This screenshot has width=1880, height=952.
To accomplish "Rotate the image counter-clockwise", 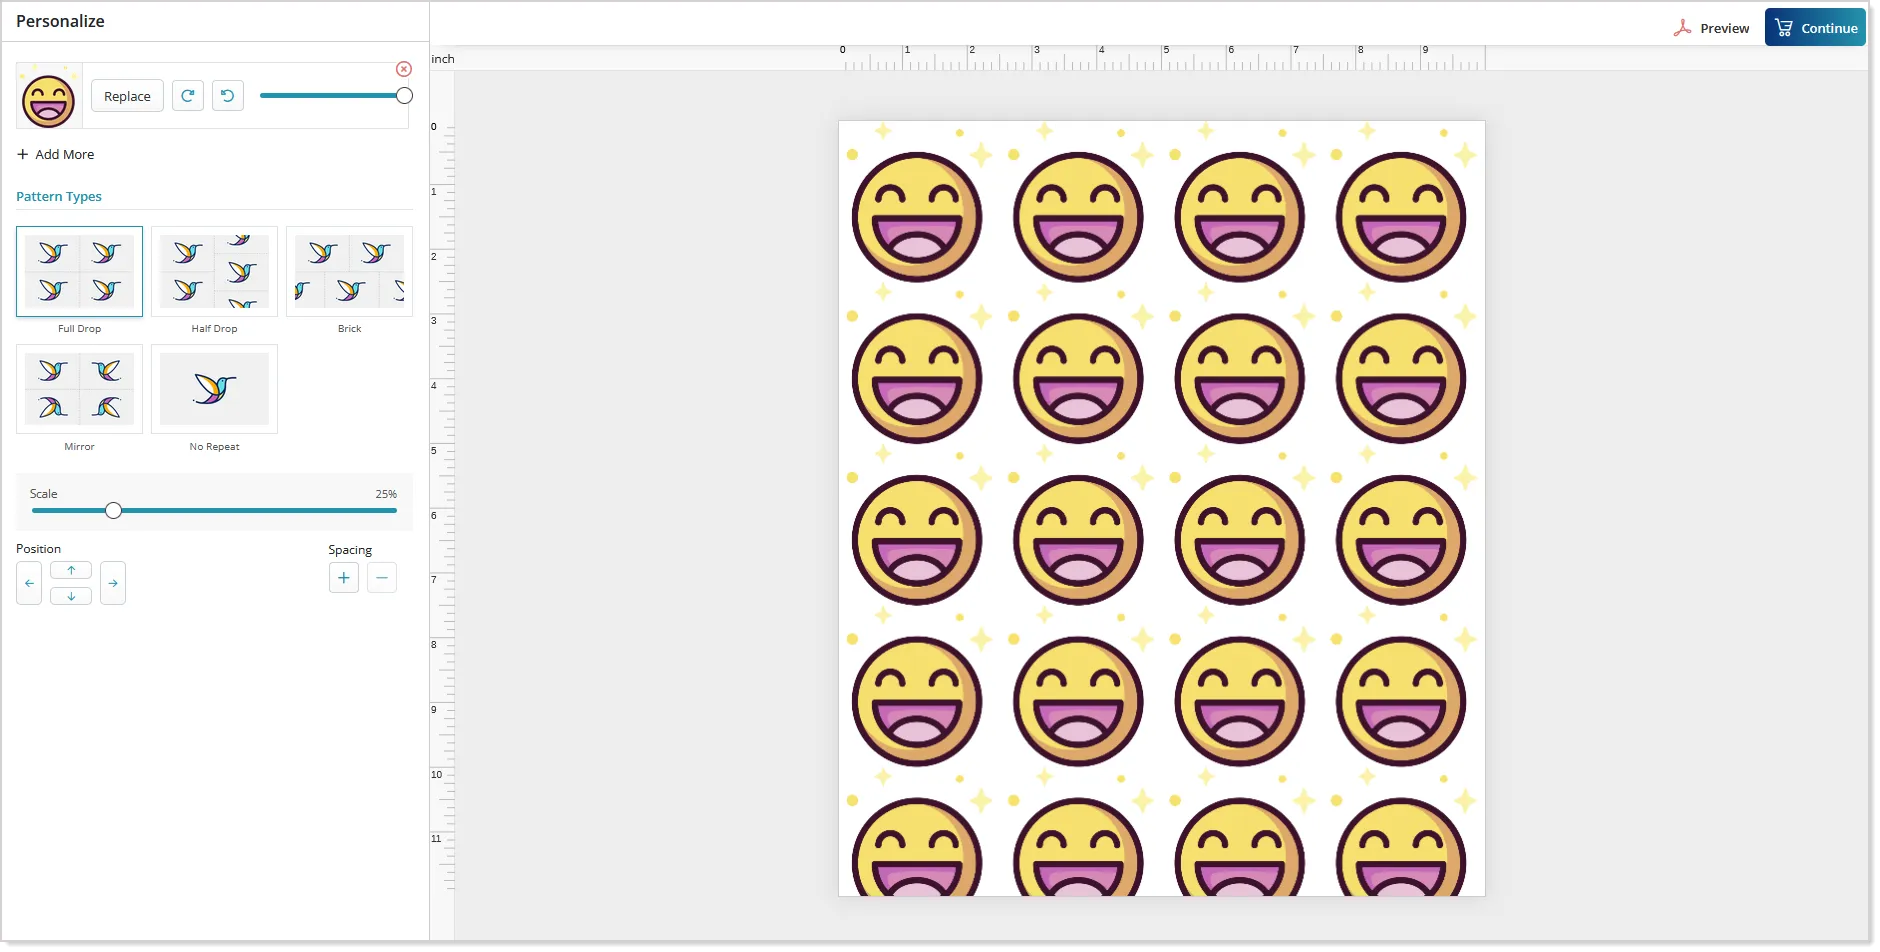I will 228,96.
